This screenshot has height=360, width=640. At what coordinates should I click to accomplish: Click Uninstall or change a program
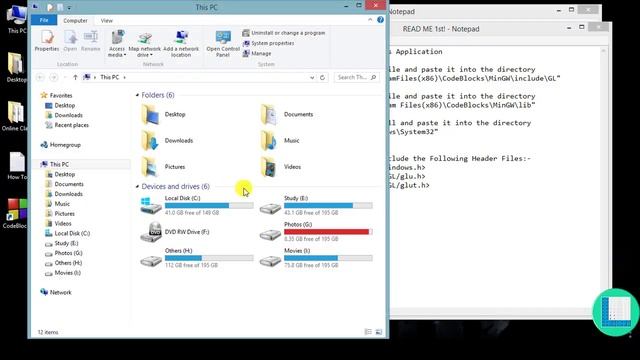pos(284,33)
